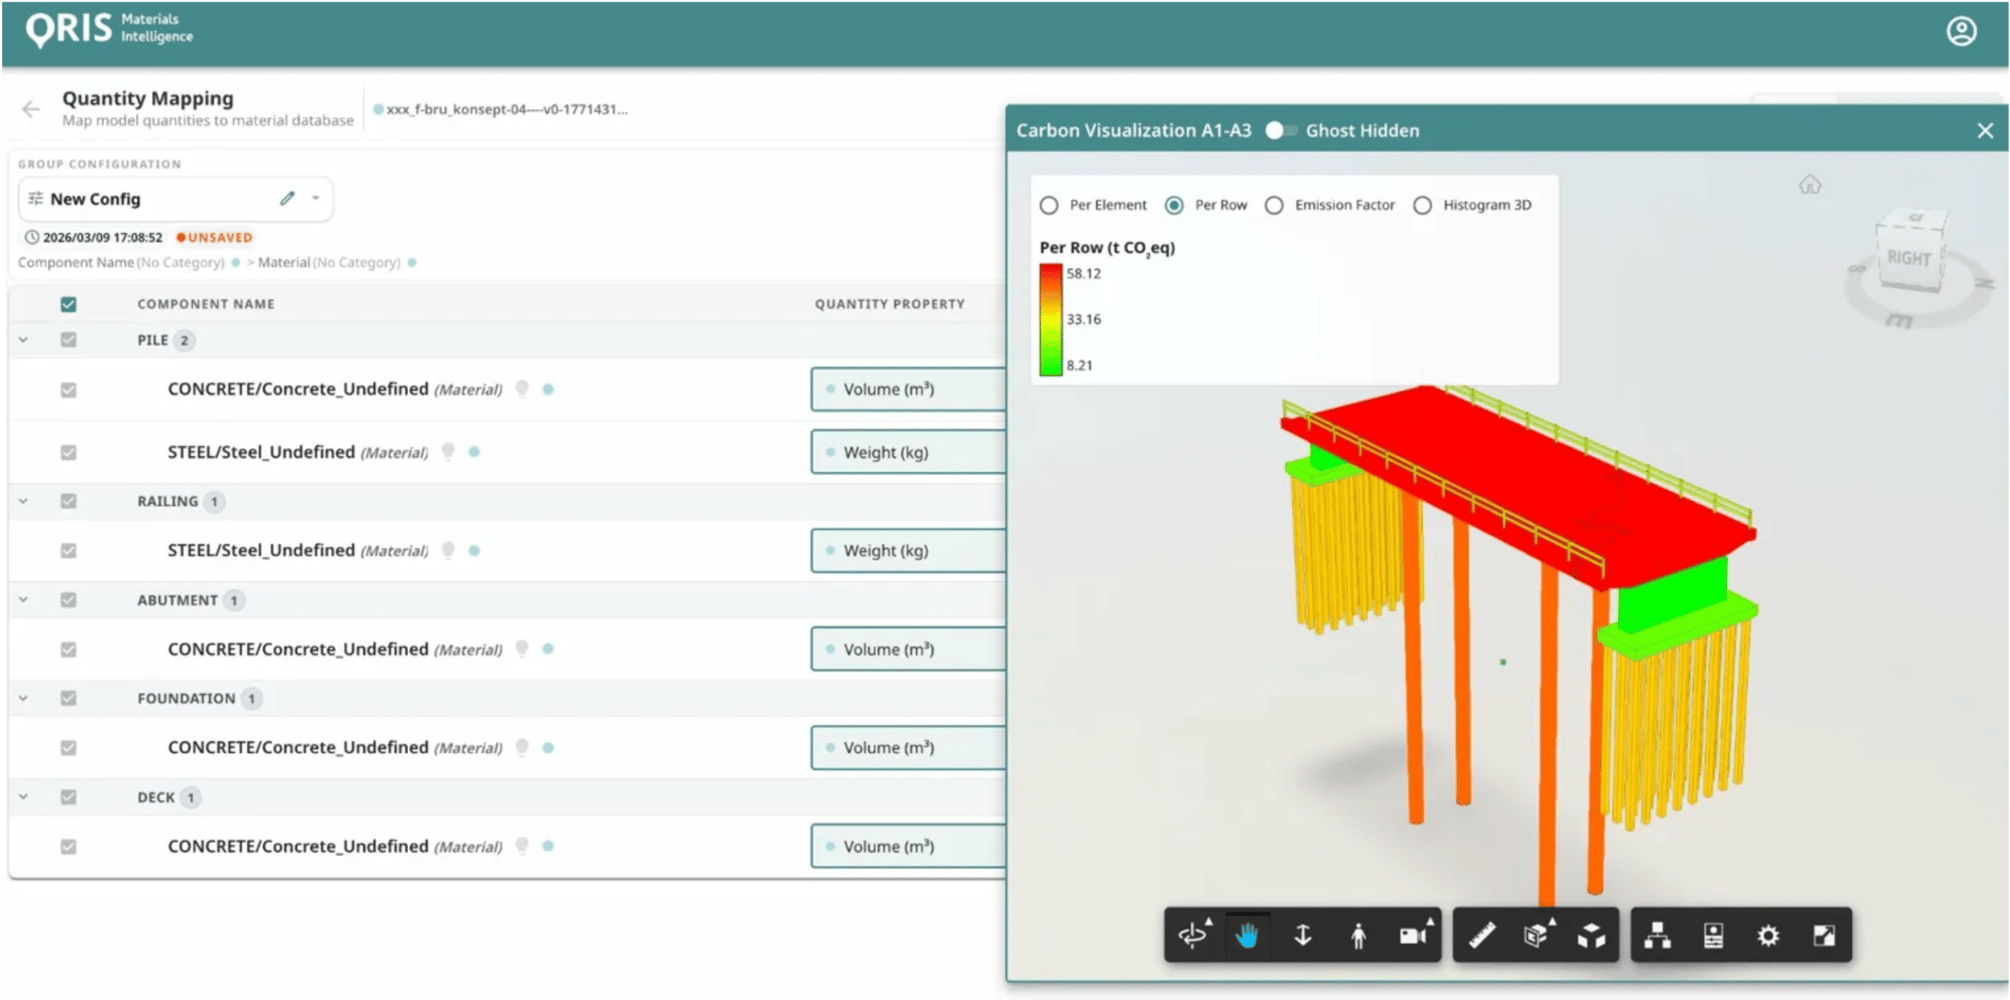Open viewer Settings gear

[x=1768, y=935]
